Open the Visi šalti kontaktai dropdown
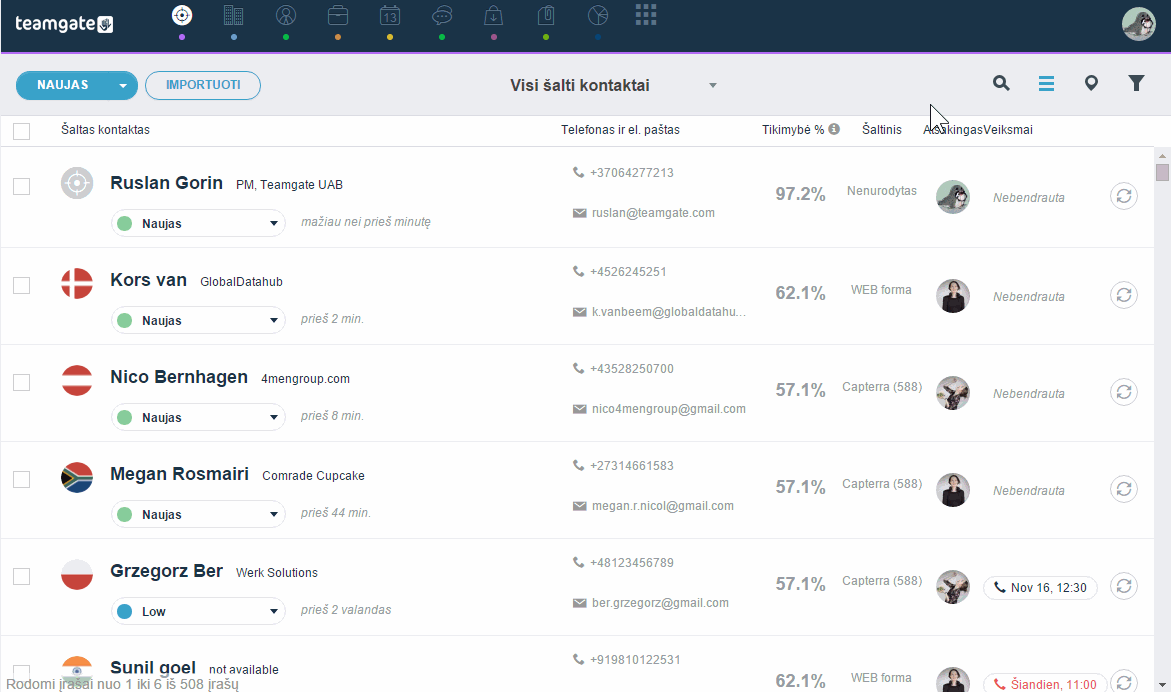1171x692 pixels. tap(612, 85)
